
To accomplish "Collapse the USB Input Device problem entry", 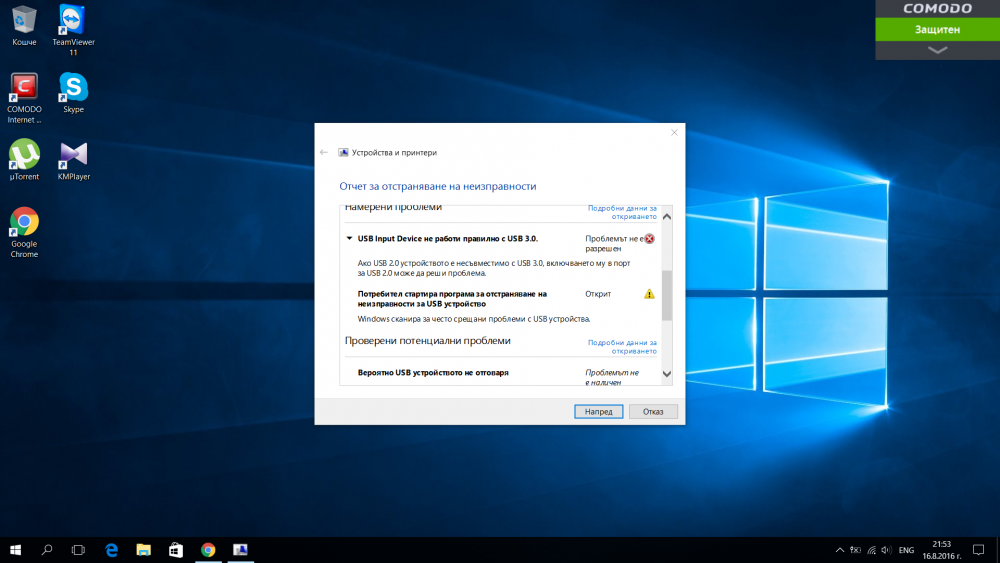I will tap(349, 238).
